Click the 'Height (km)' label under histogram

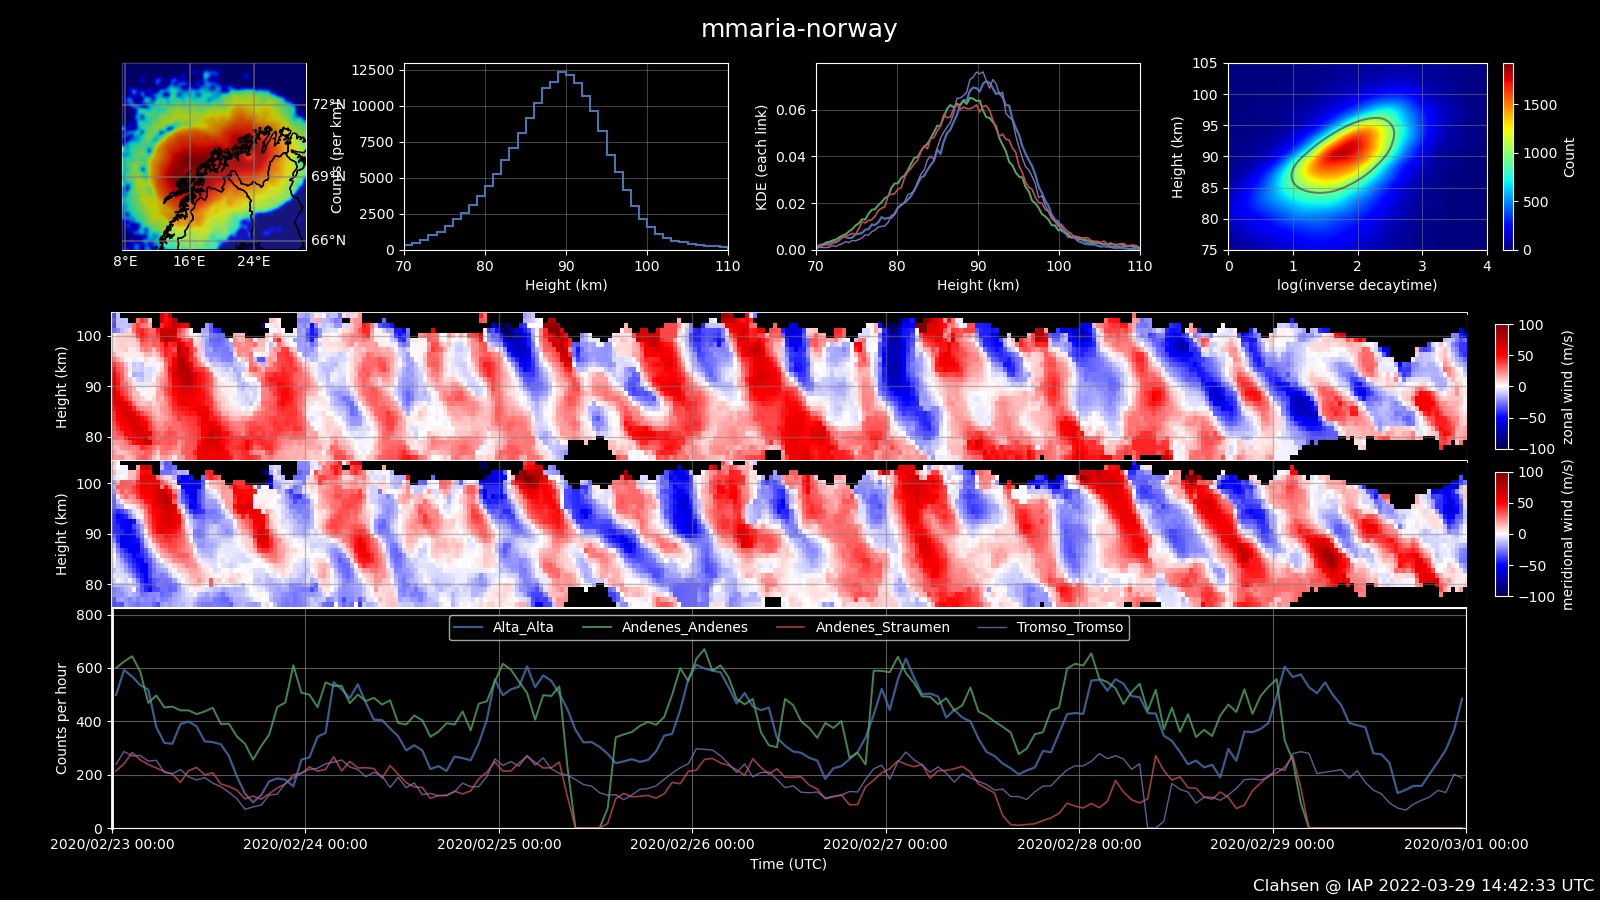click(x=566, y=285)
